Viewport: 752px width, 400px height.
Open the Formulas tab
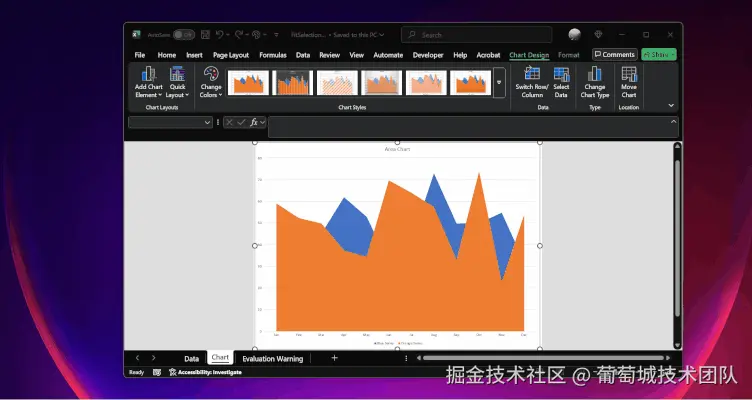pos(273,55)
